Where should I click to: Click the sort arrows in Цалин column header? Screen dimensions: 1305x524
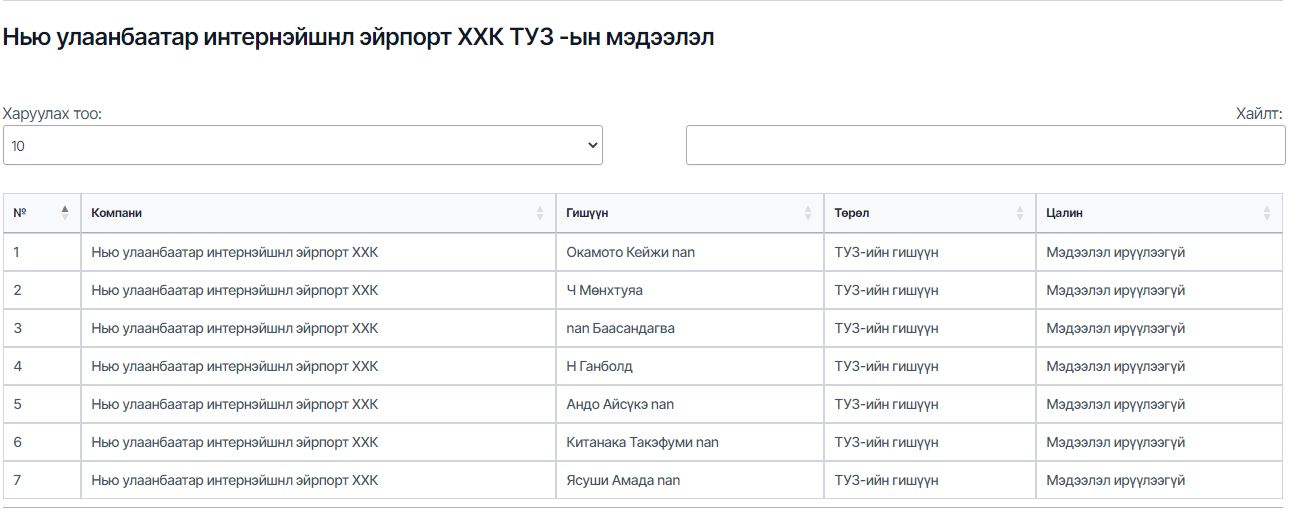tap(1267, 213)
